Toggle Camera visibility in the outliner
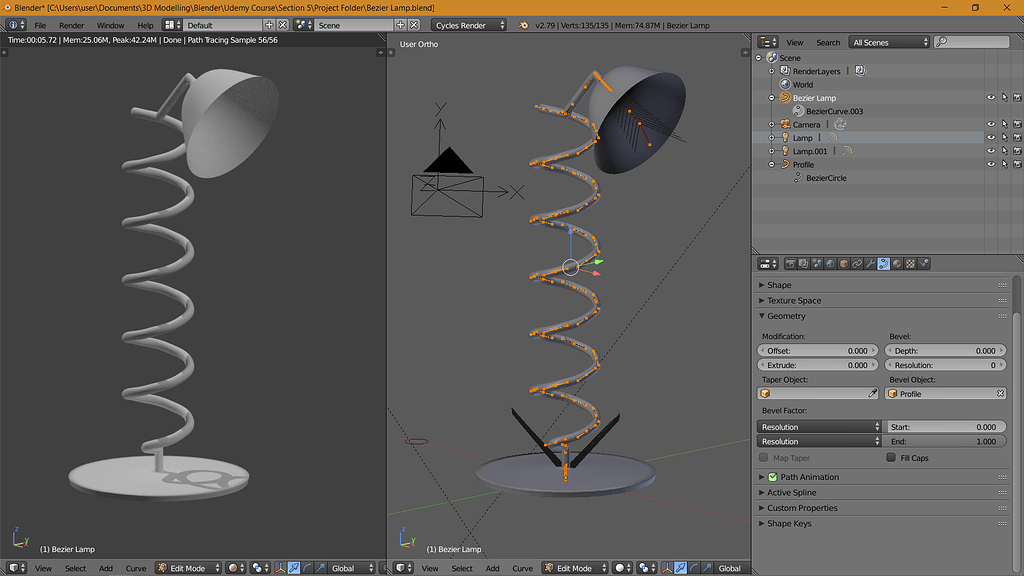Viewport: 1024px width, 576px height. pyautogui.click(x=992, y=124)
